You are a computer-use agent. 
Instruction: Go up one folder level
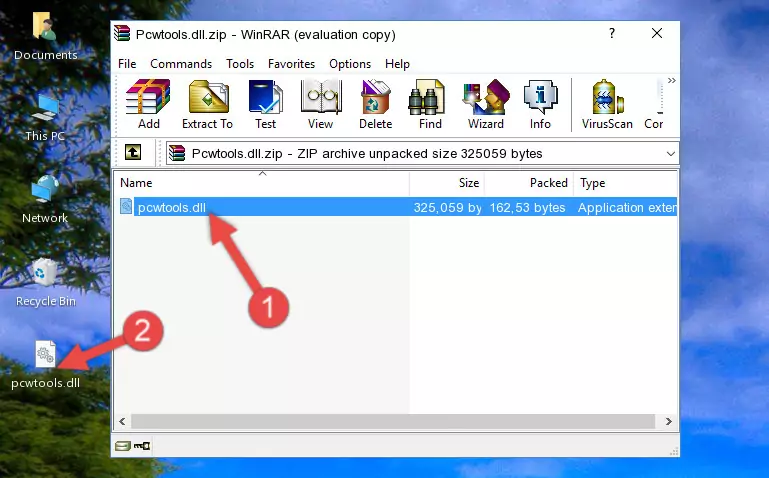(x=133, y=152)
